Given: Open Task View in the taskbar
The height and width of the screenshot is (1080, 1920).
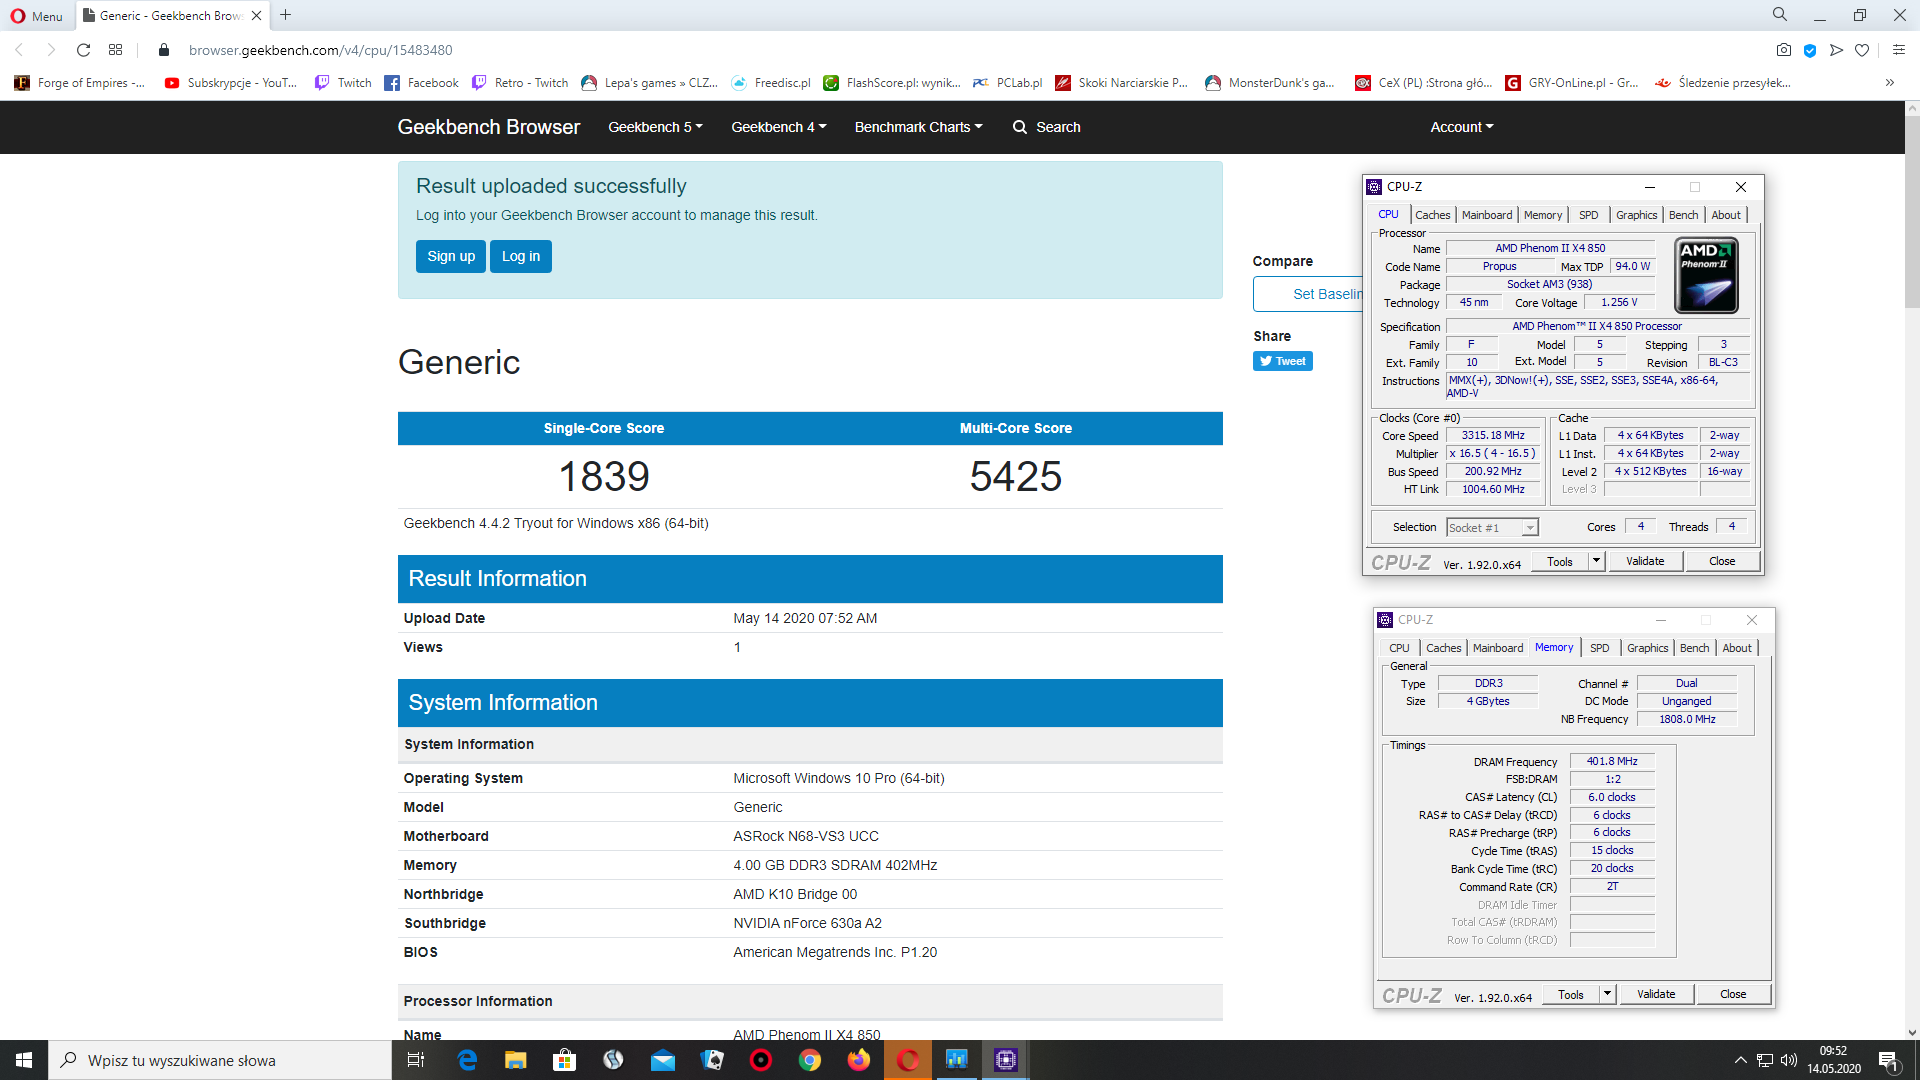Looking at the screenshot, I should click(x=416, y=1060).
